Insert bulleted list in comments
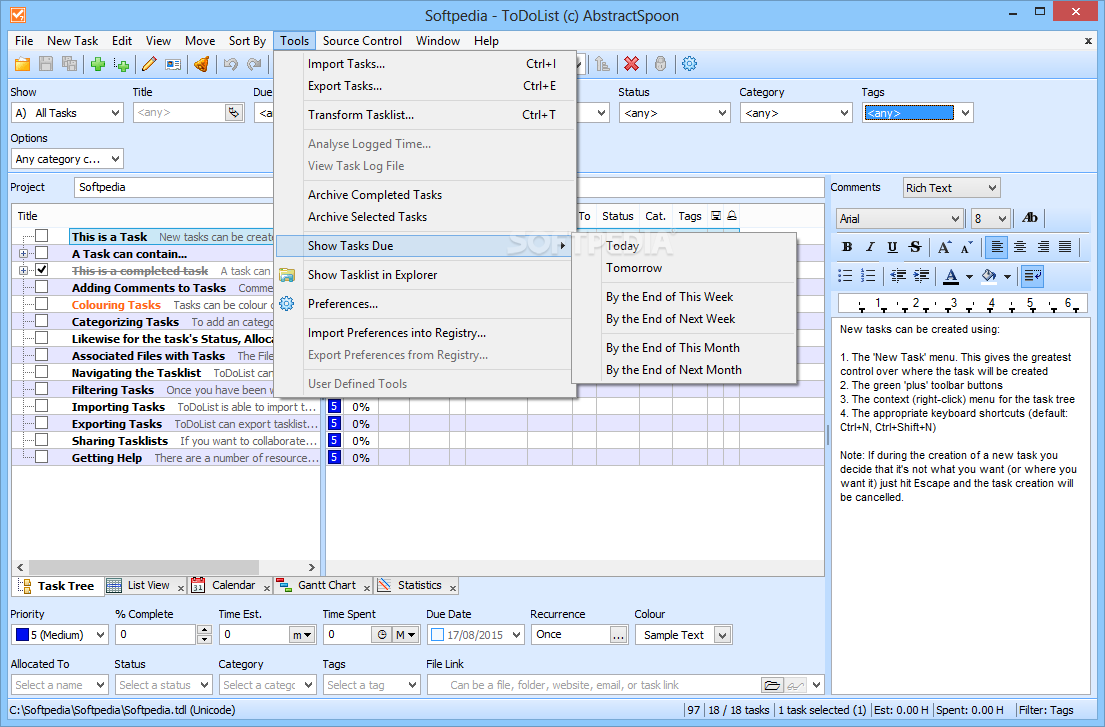 click(845, 275)
